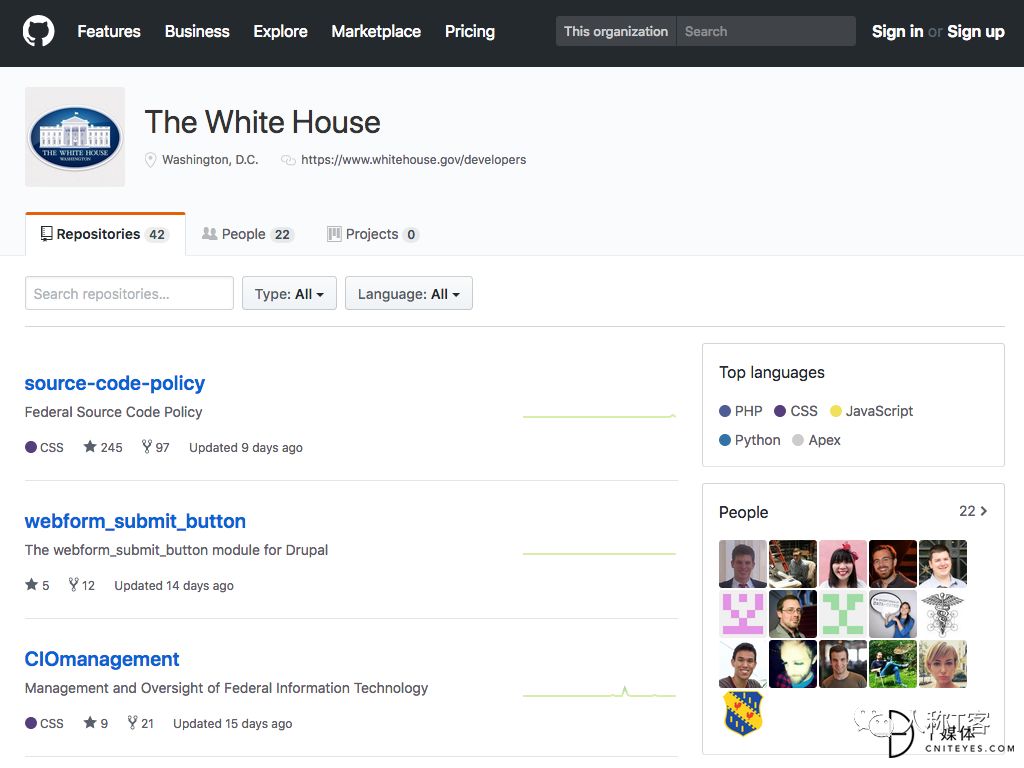Filter by CSS in Top languages
The image size is (1024, 768).
[796, 411]
